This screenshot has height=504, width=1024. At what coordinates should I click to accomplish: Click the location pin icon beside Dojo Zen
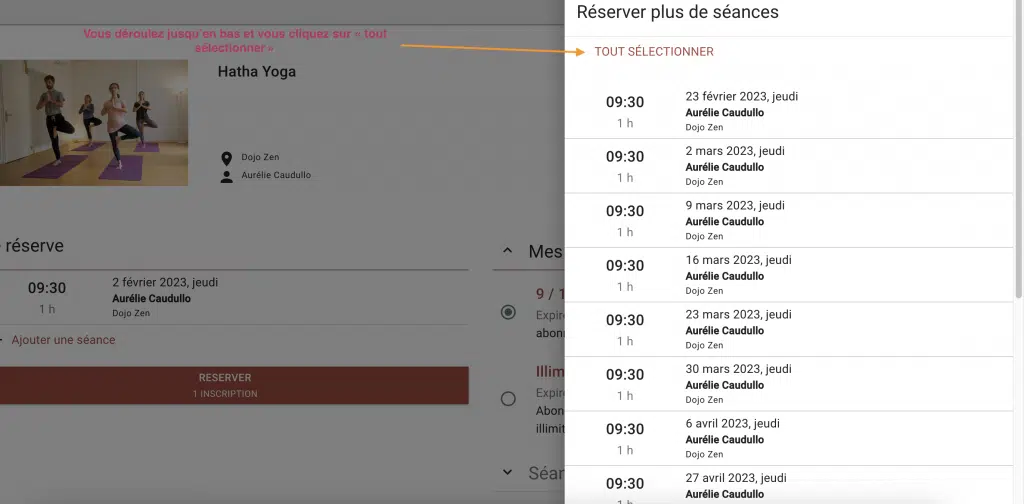pyautogui.click(x=227, y=158)
